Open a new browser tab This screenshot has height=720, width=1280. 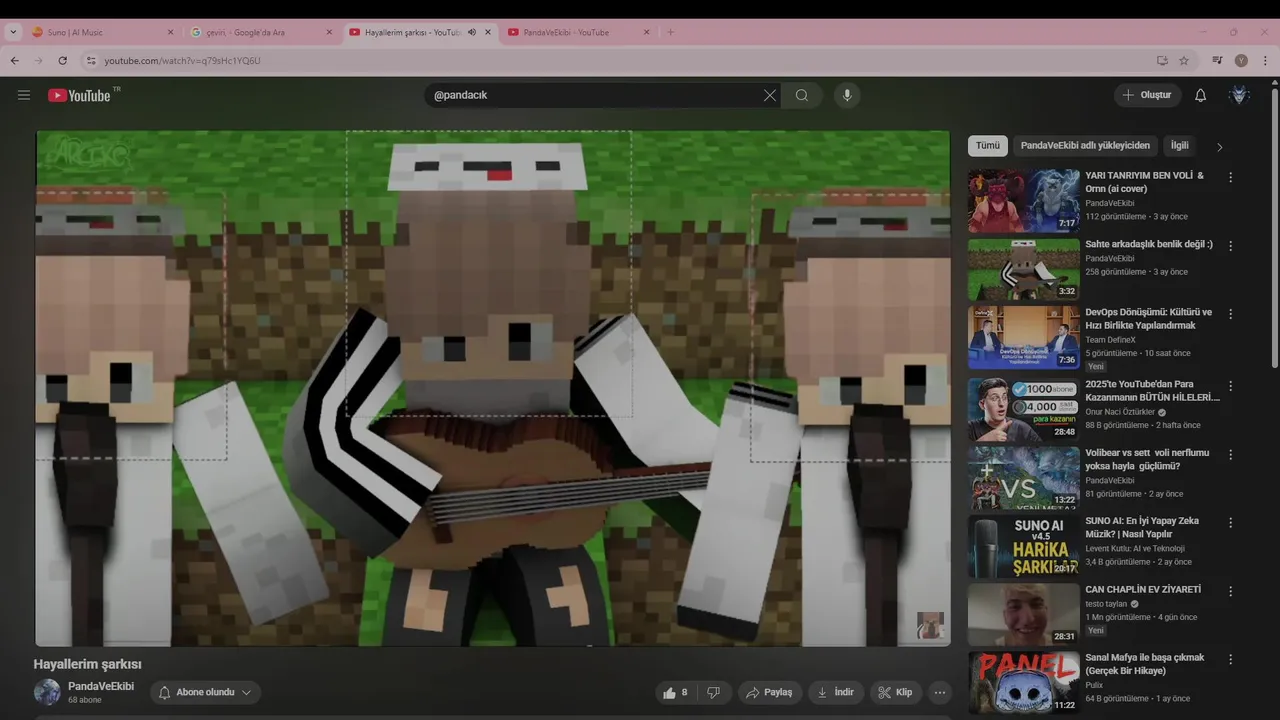tap(670, 32)
